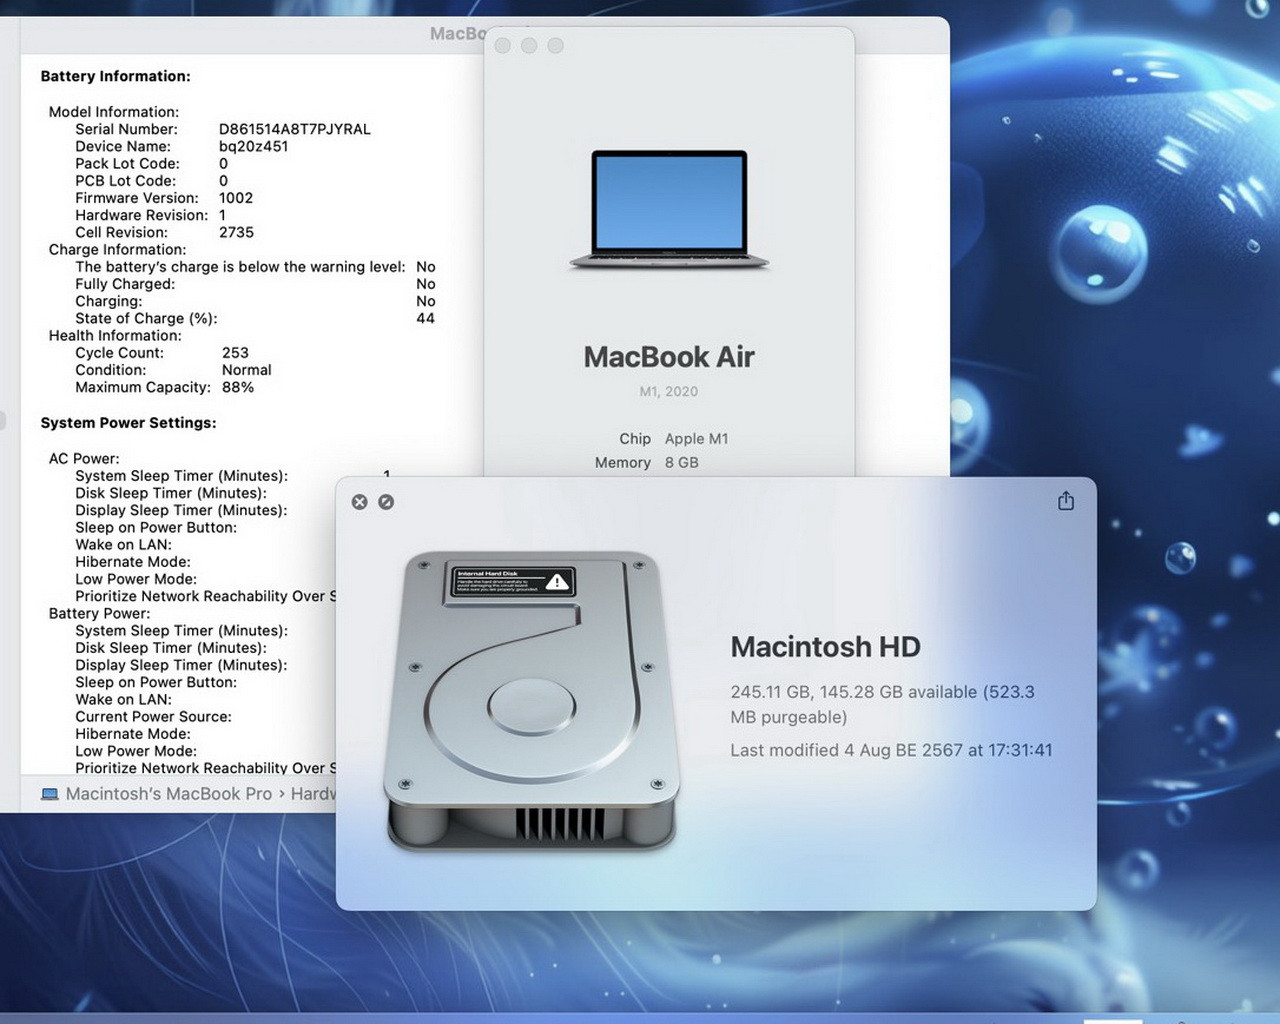Click the Macintosh HD title text

(826, 647)
